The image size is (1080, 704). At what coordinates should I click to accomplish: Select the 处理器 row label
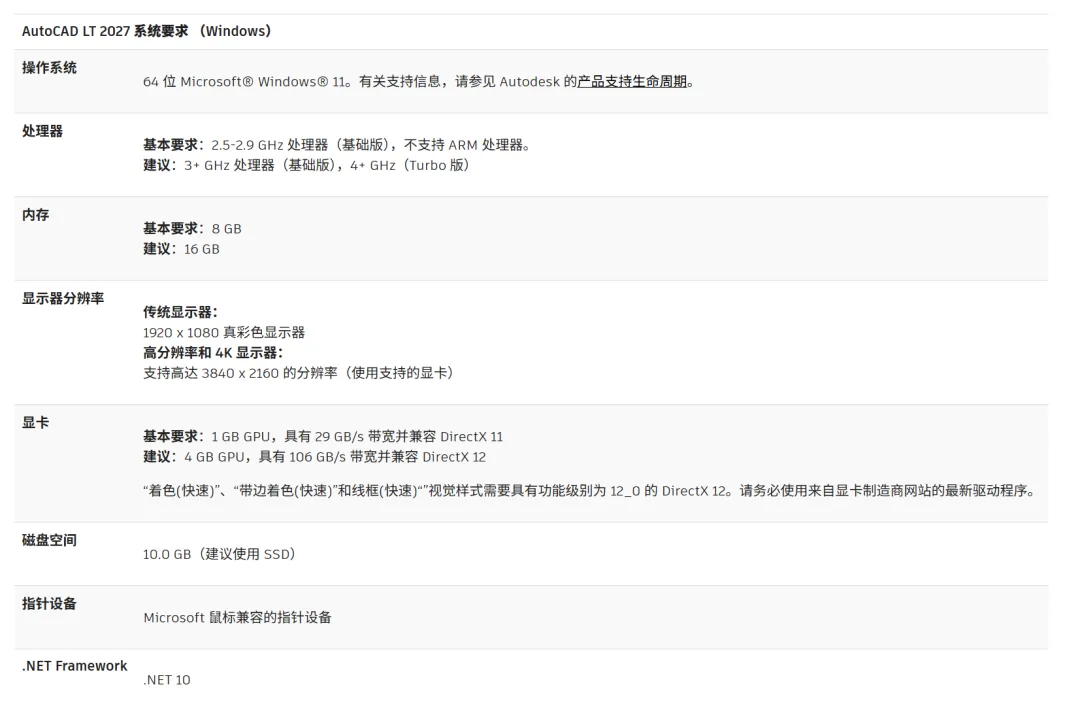point(42,131)
